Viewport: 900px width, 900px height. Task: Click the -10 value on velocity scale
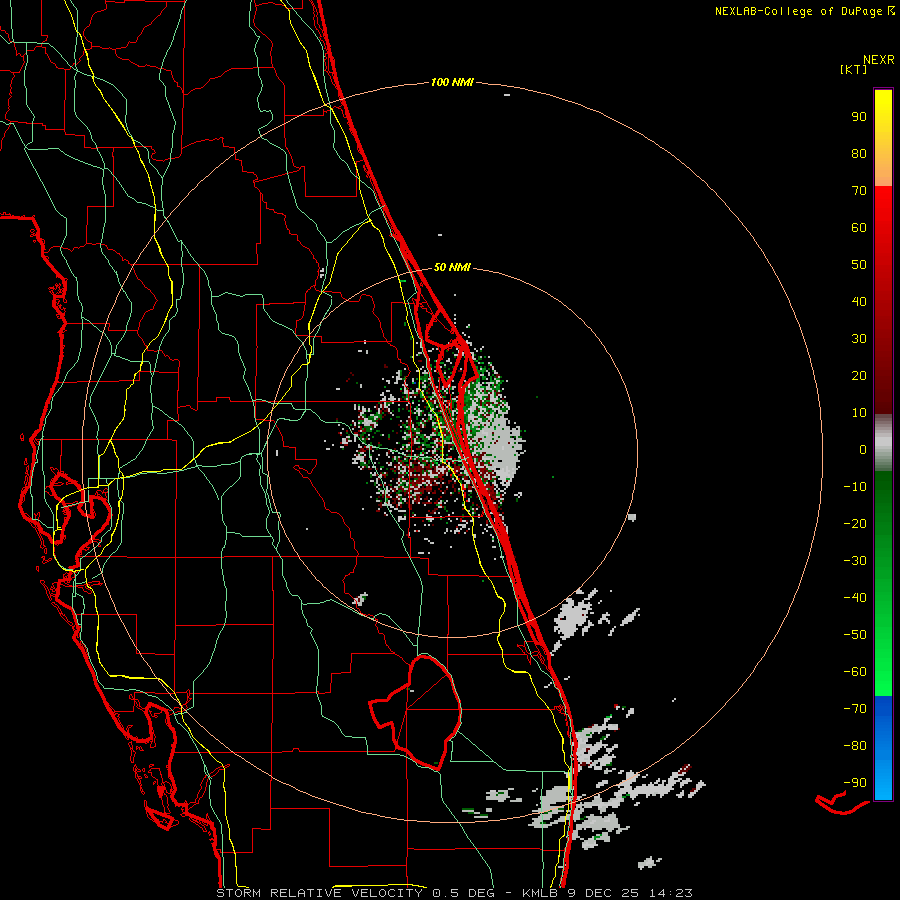[855, 487]
